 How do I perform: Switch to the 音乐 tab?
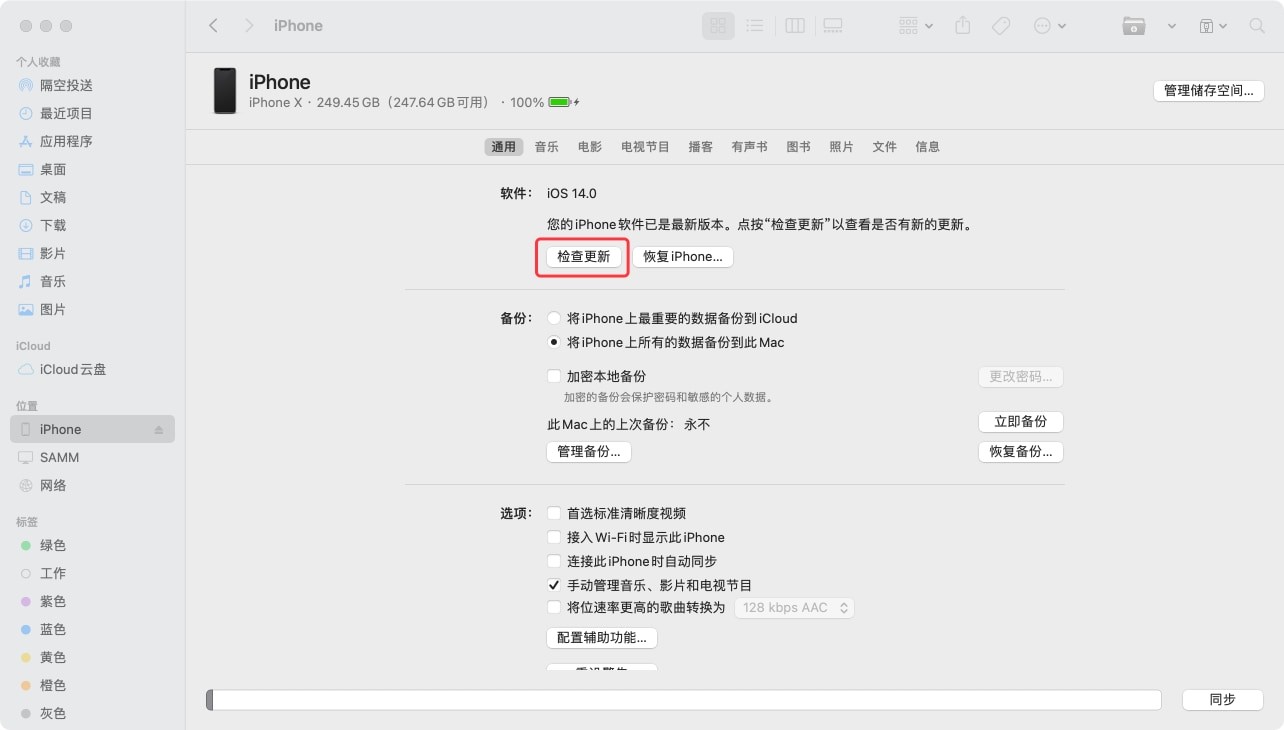click(x=546, y=146)
